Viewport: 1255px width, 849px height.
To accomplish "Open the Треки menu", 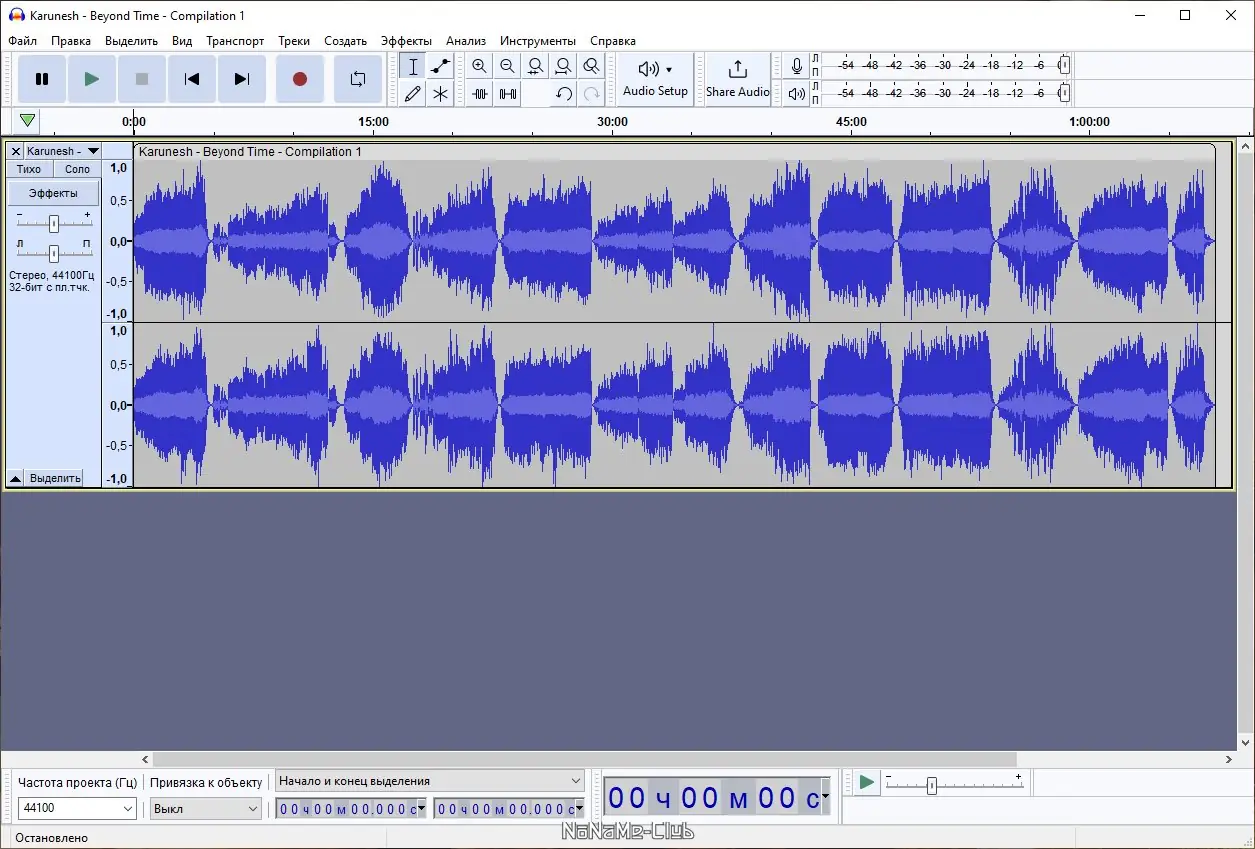I will 294,41.
